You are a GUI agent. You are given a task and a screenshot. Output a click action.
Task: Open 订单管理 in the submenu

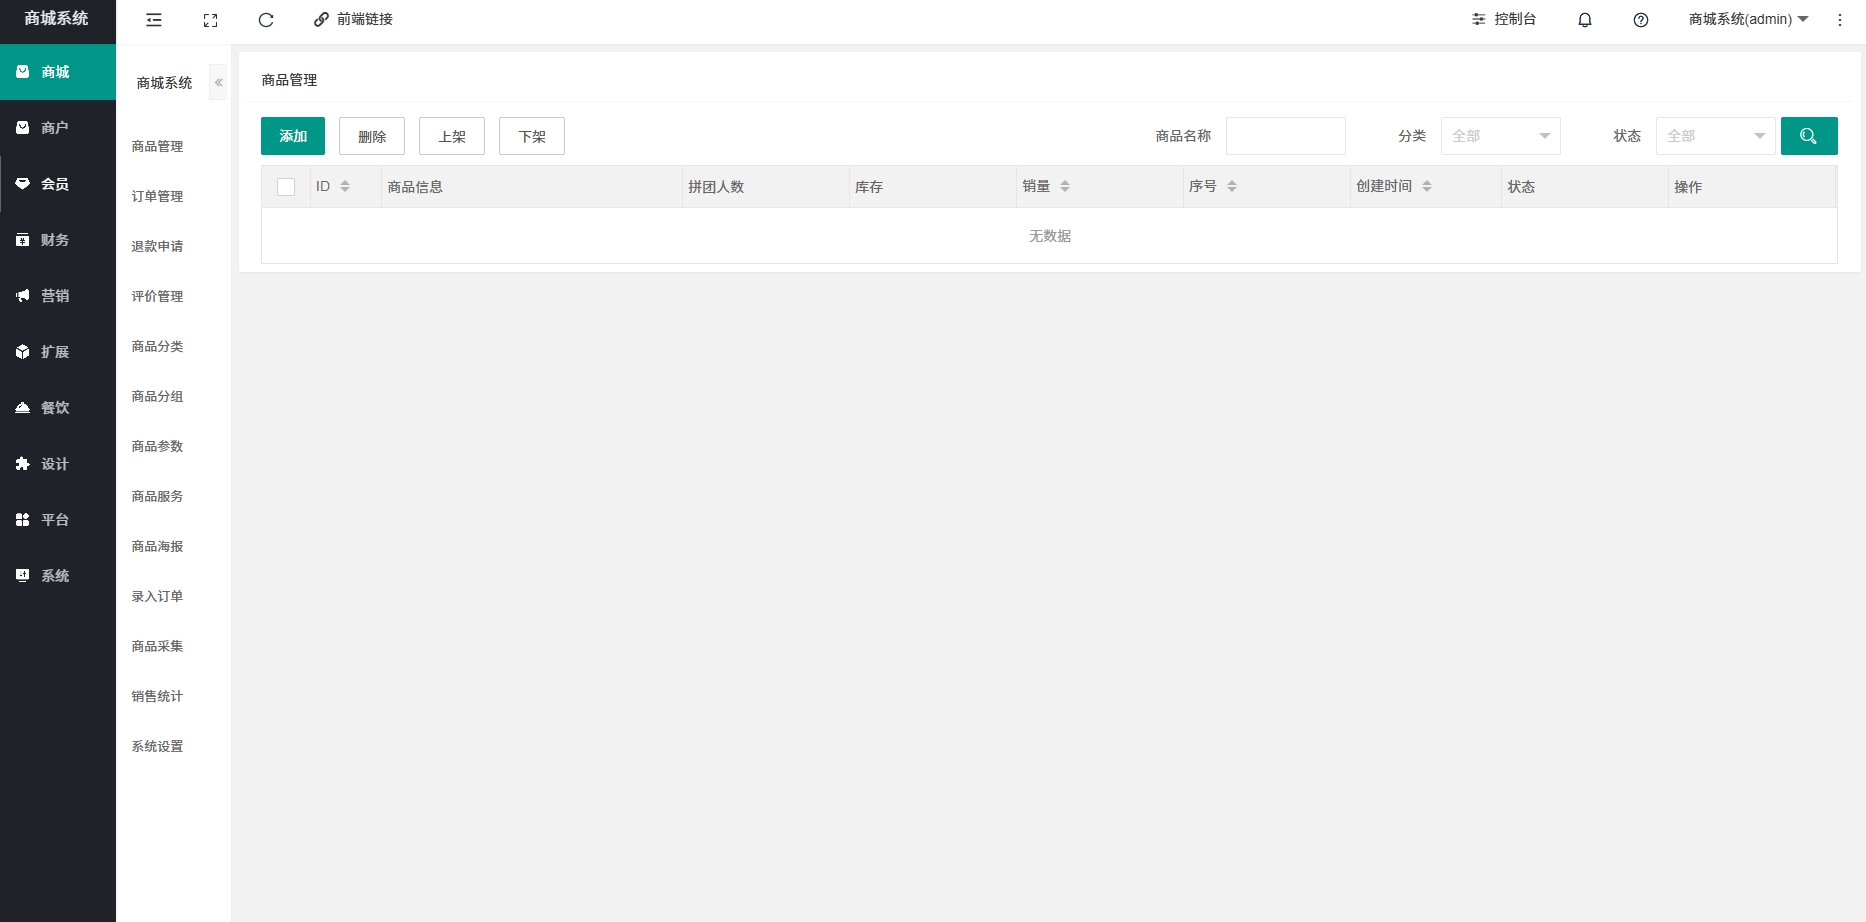157,196
